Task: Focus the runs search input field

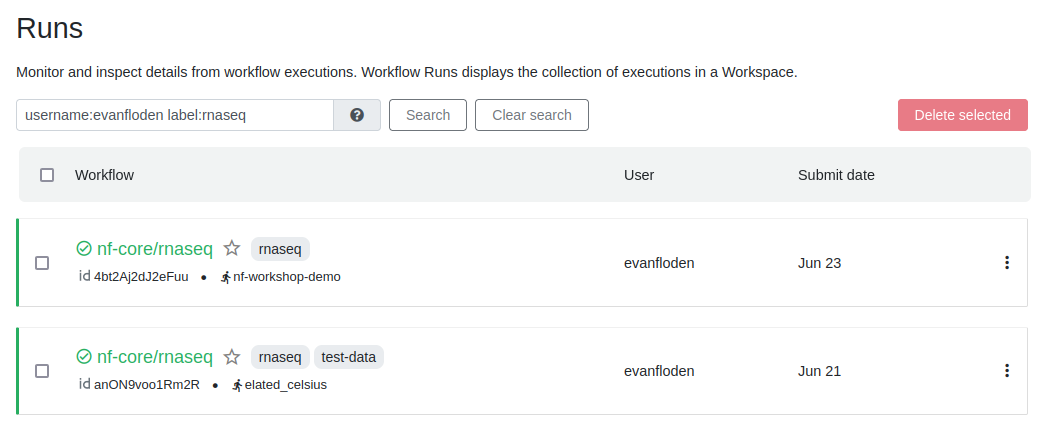Action: pyautogui.click(x=175, y=115)
